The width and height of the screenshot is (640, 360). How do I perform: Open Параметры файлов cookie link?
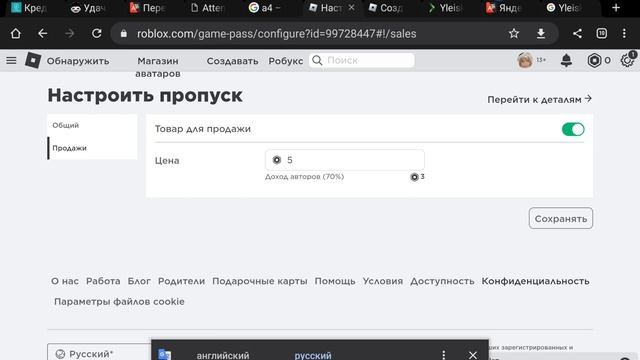[119, 302]
